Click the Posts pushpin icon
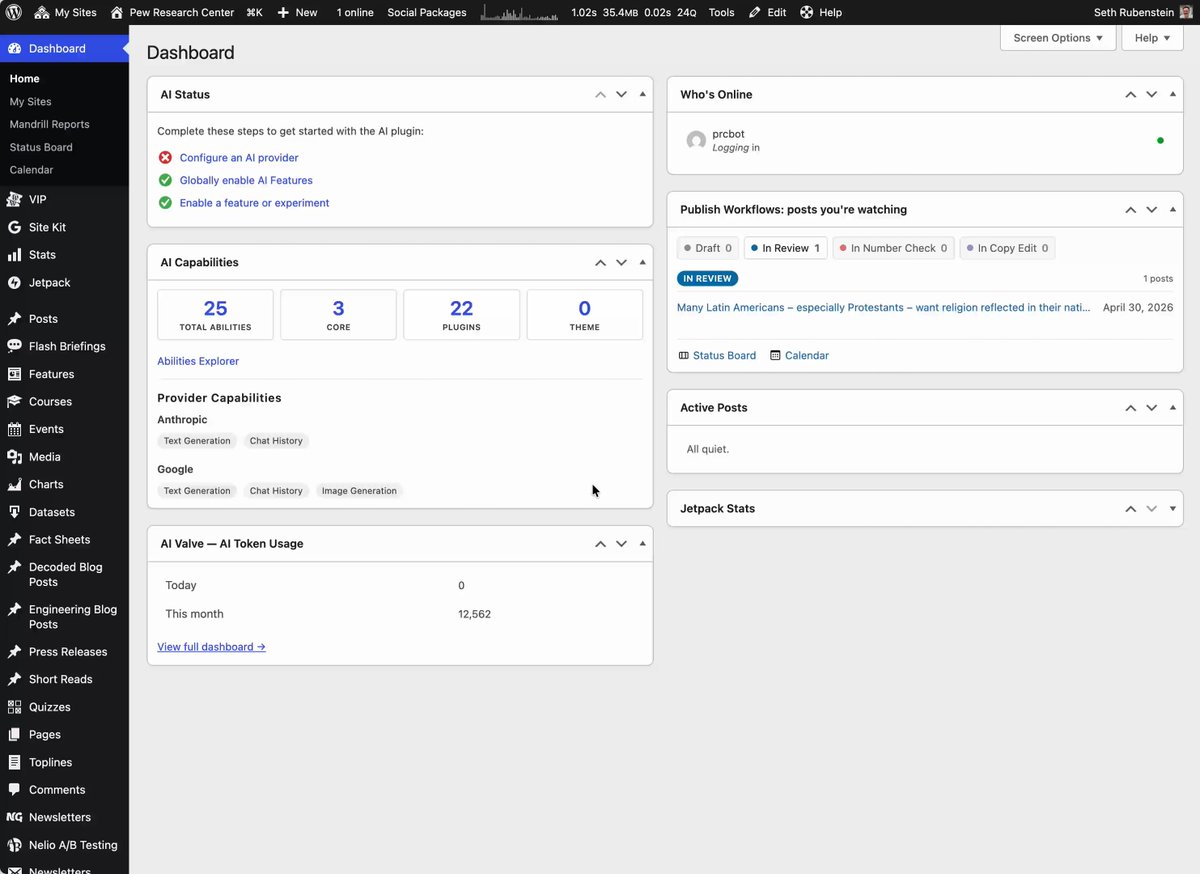Viewport: 1200px width, 874px height. 14,319
